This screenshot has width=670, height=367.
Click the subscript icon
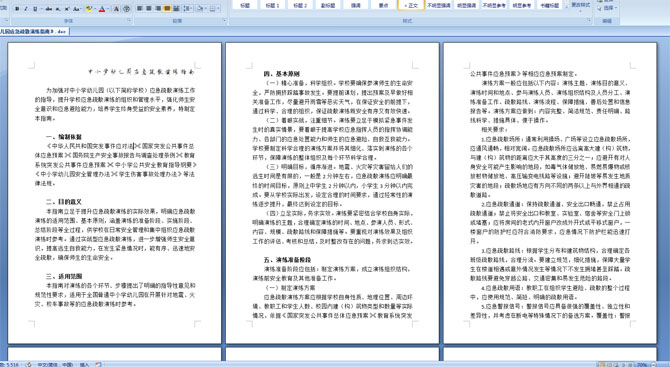point(58,9)
